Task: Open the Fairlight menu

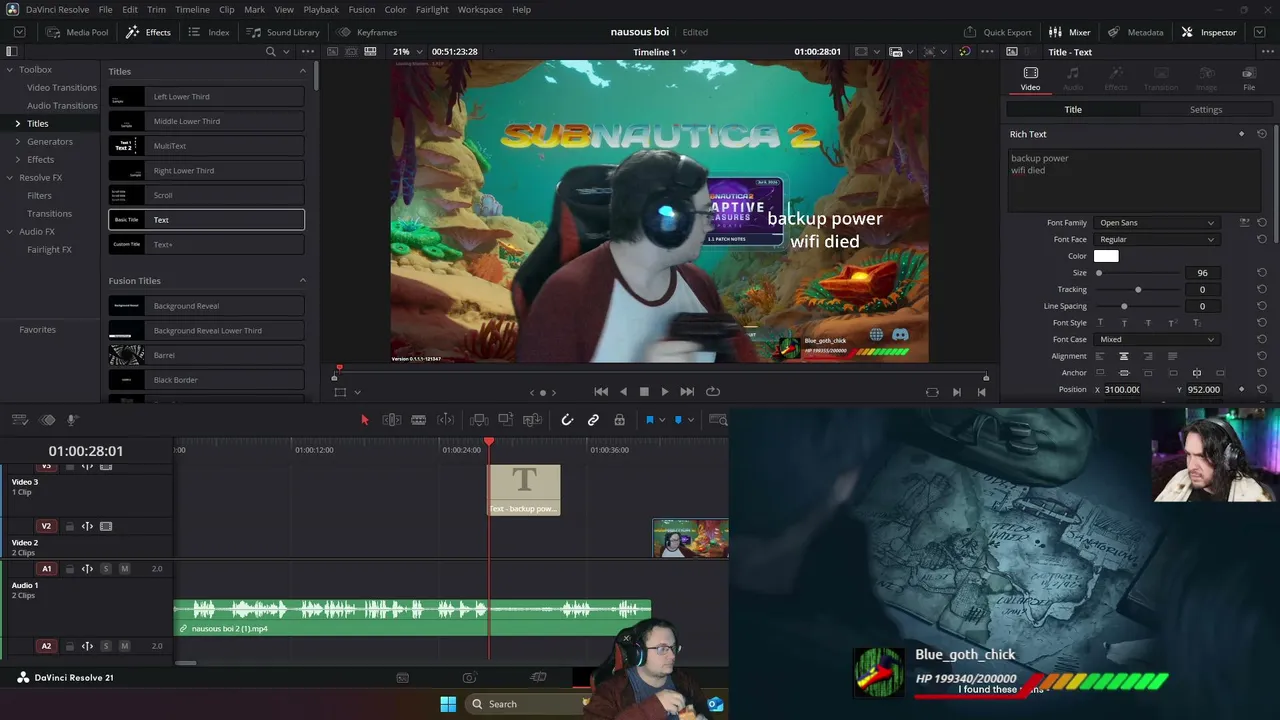Action: (x=432, y=9)
